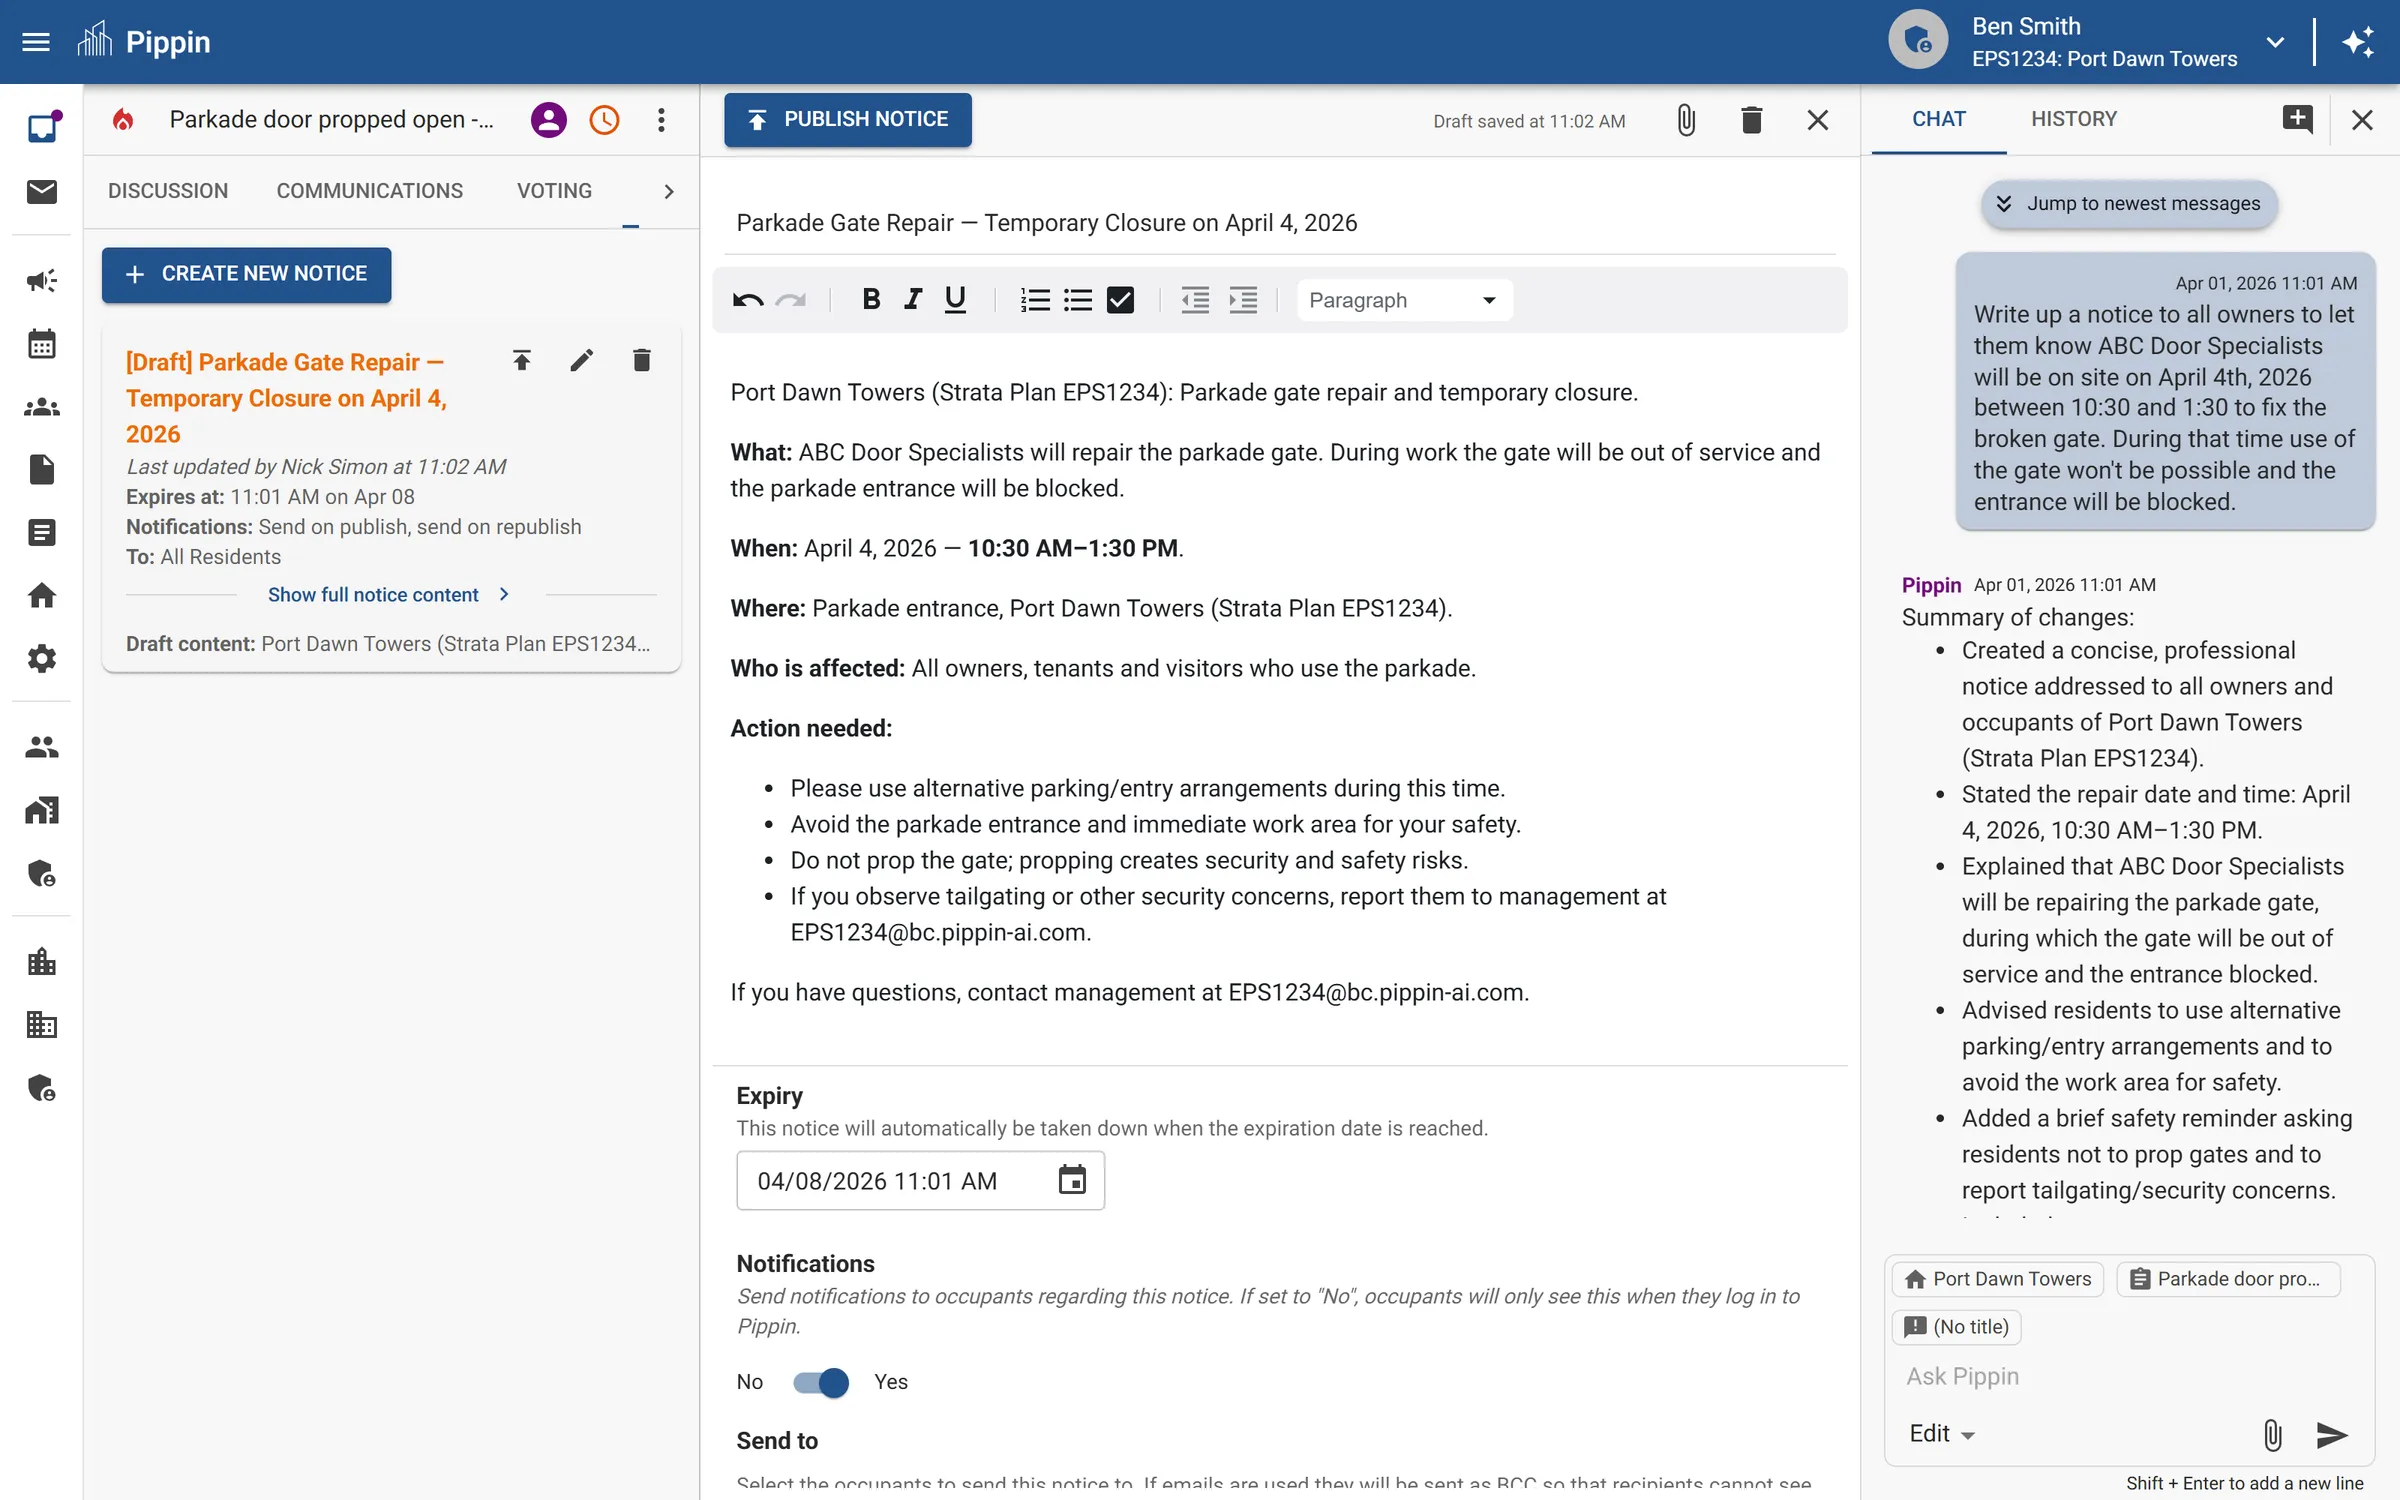Switch to the HISTORY tab

pos(2073,119)
